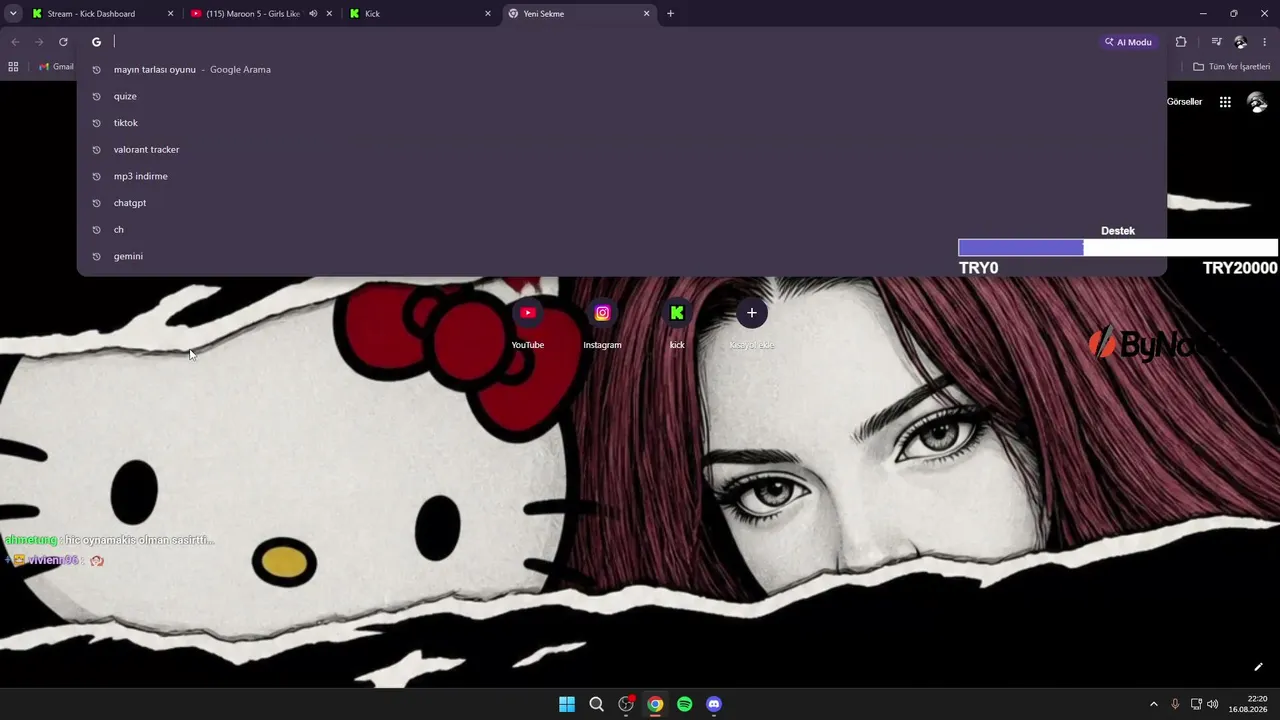Open the tab search dropdown arrow

(13, 14)
